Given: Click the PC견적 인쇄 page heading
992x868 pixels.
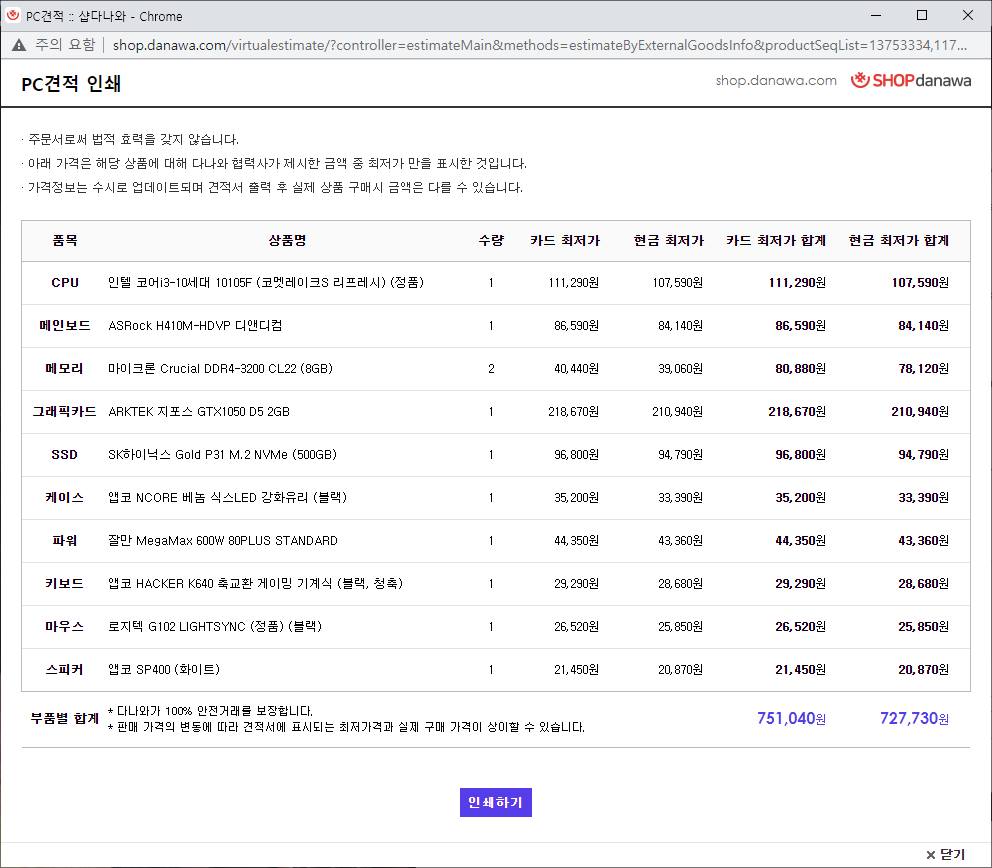Looking at the screenshot, I should click(x=71, y=84).
